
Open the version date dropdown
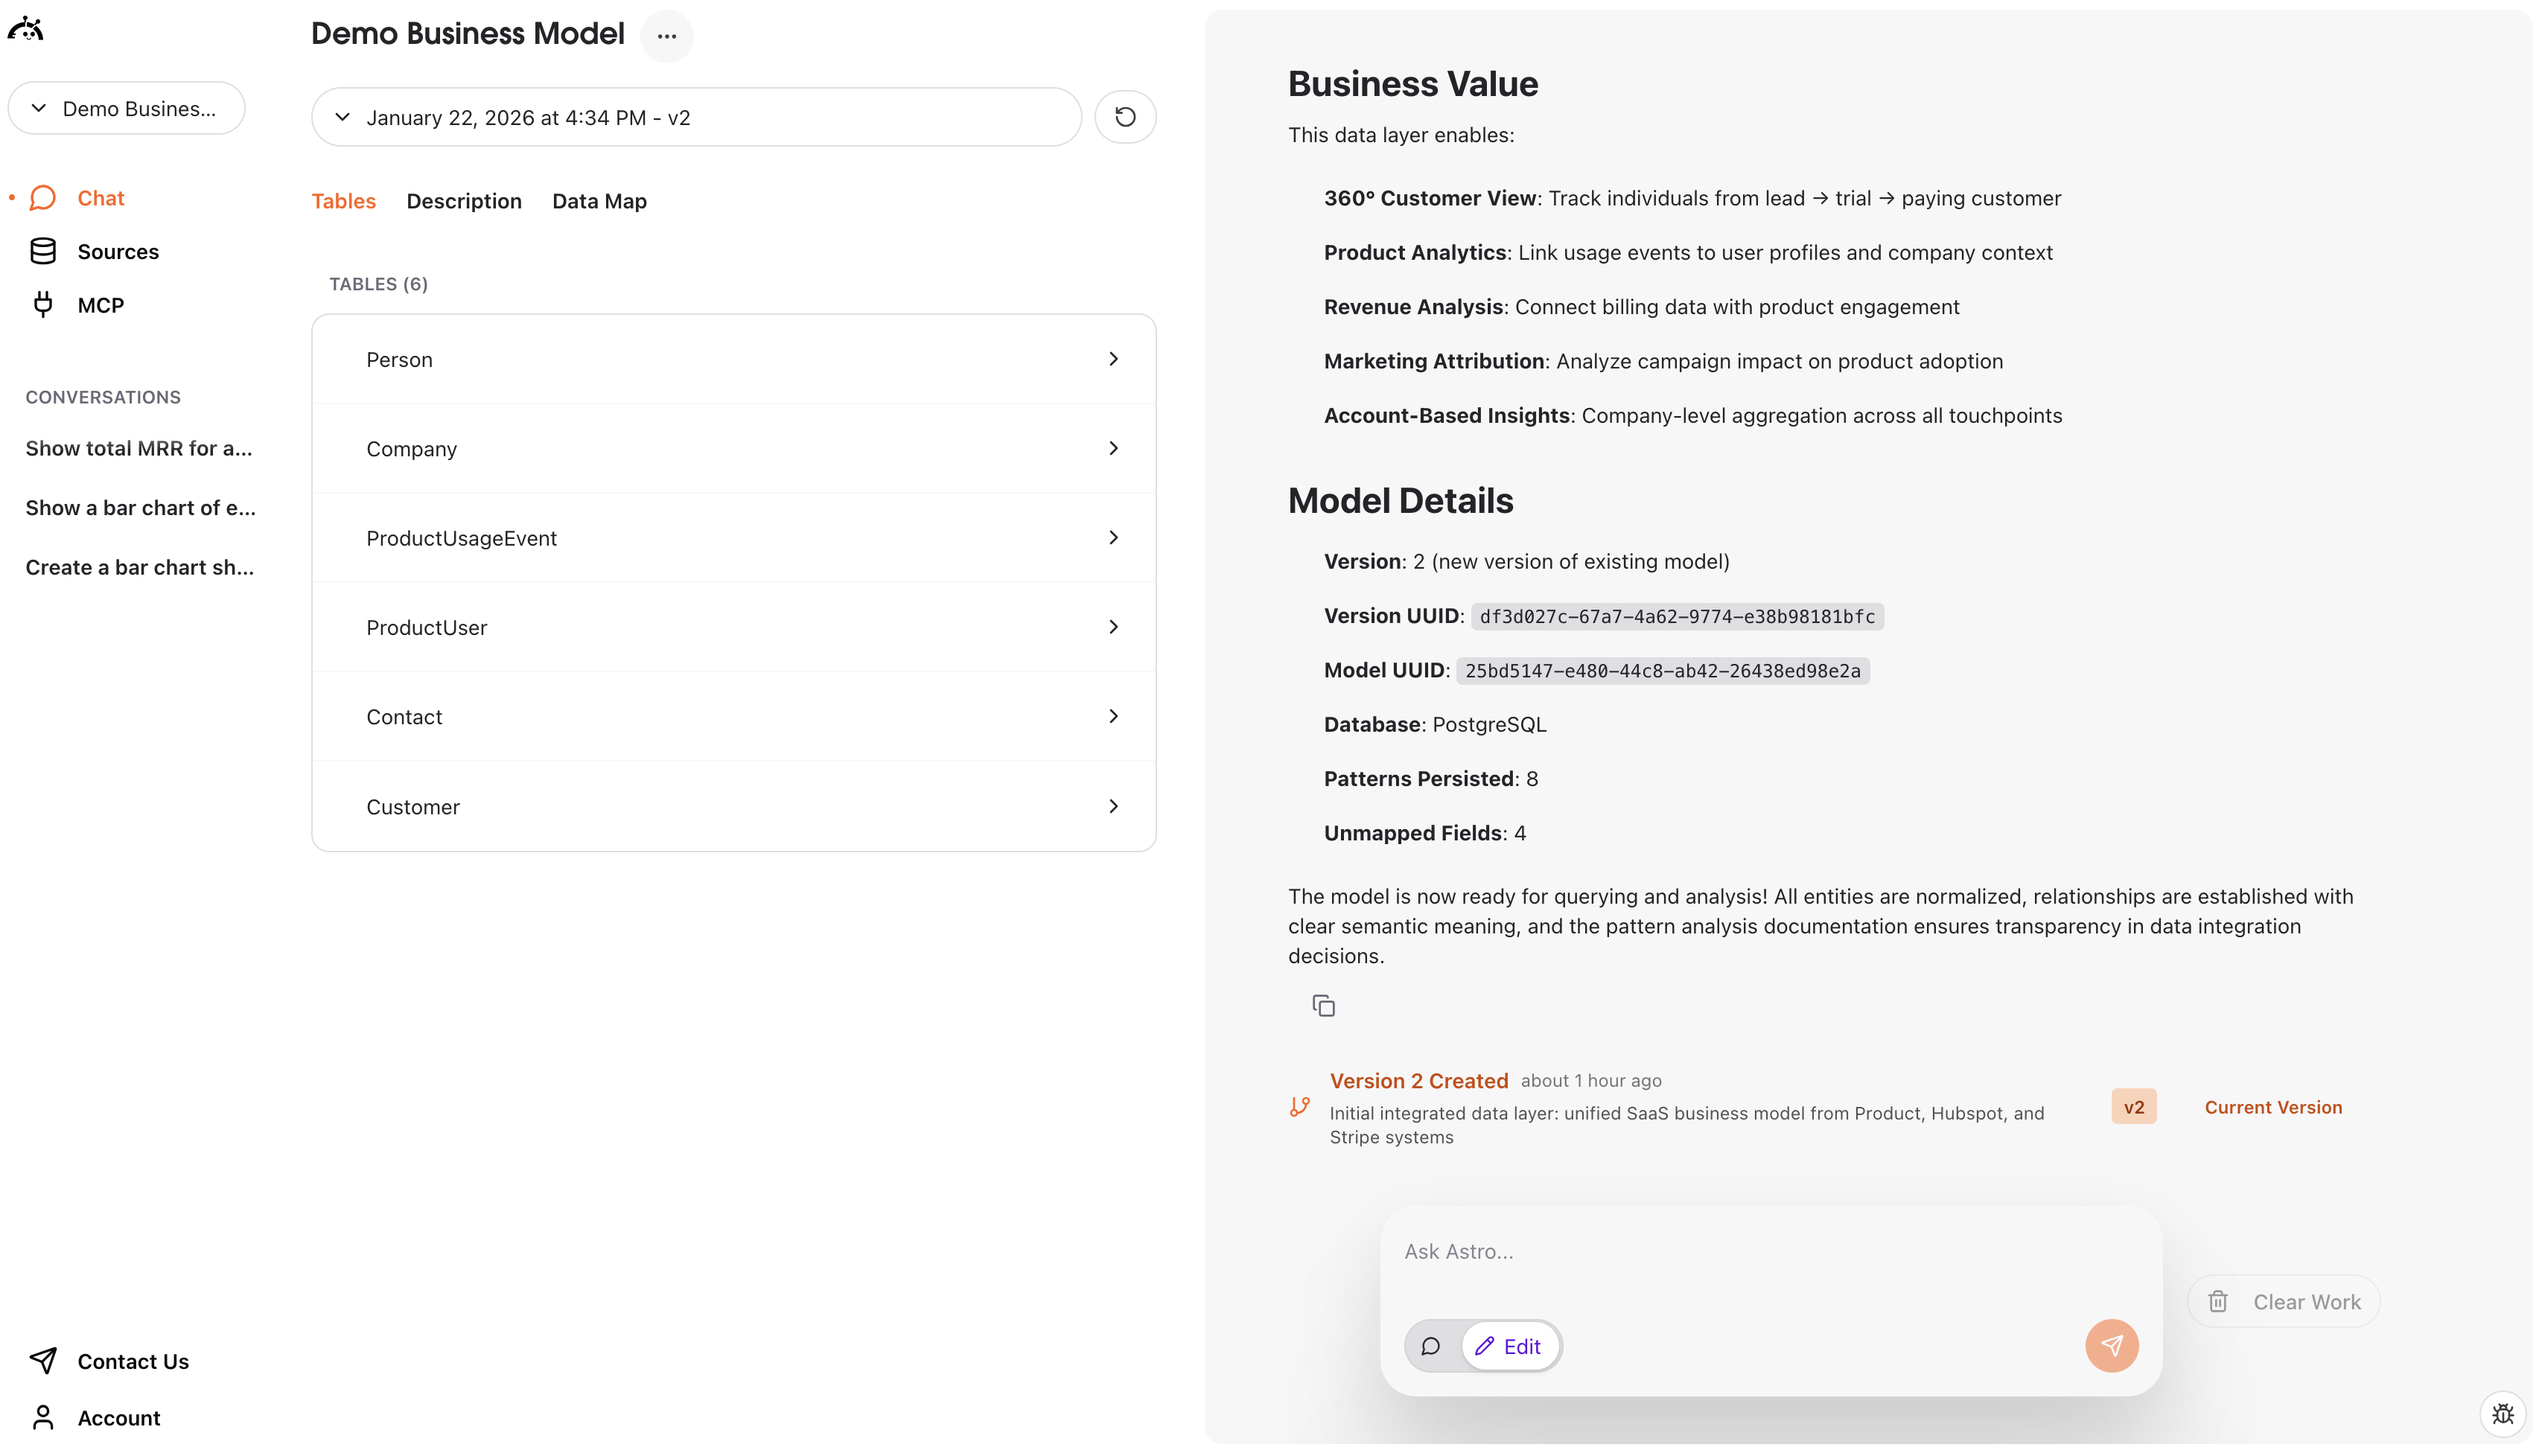click(696, 118)
